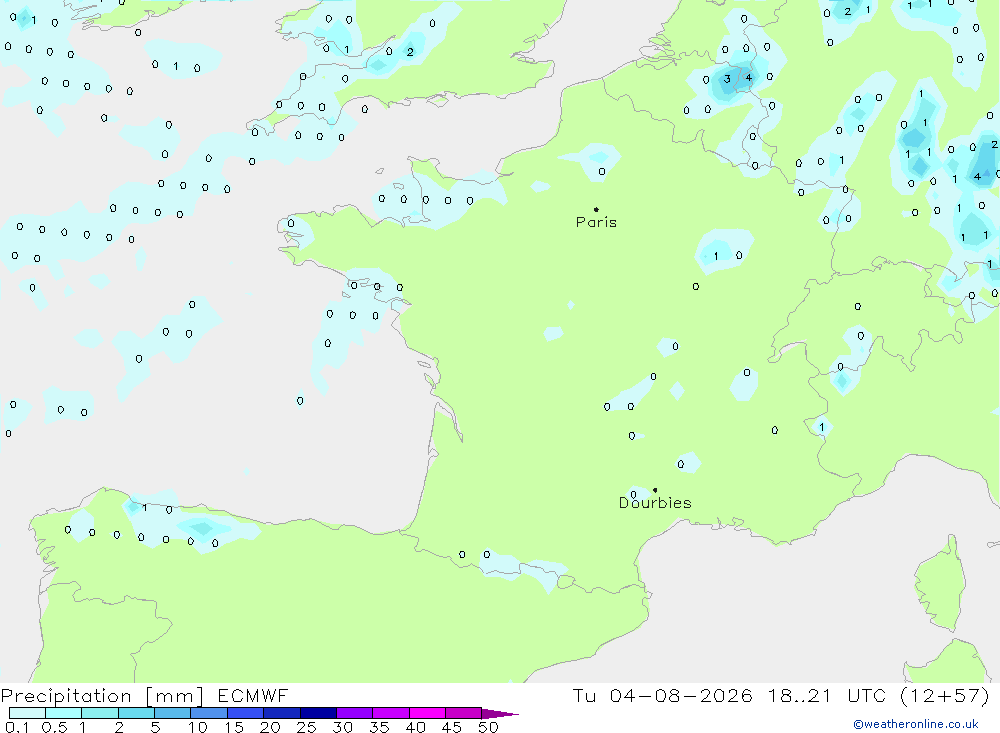Click the legend swatch between 10 and 15

point(209,713)
